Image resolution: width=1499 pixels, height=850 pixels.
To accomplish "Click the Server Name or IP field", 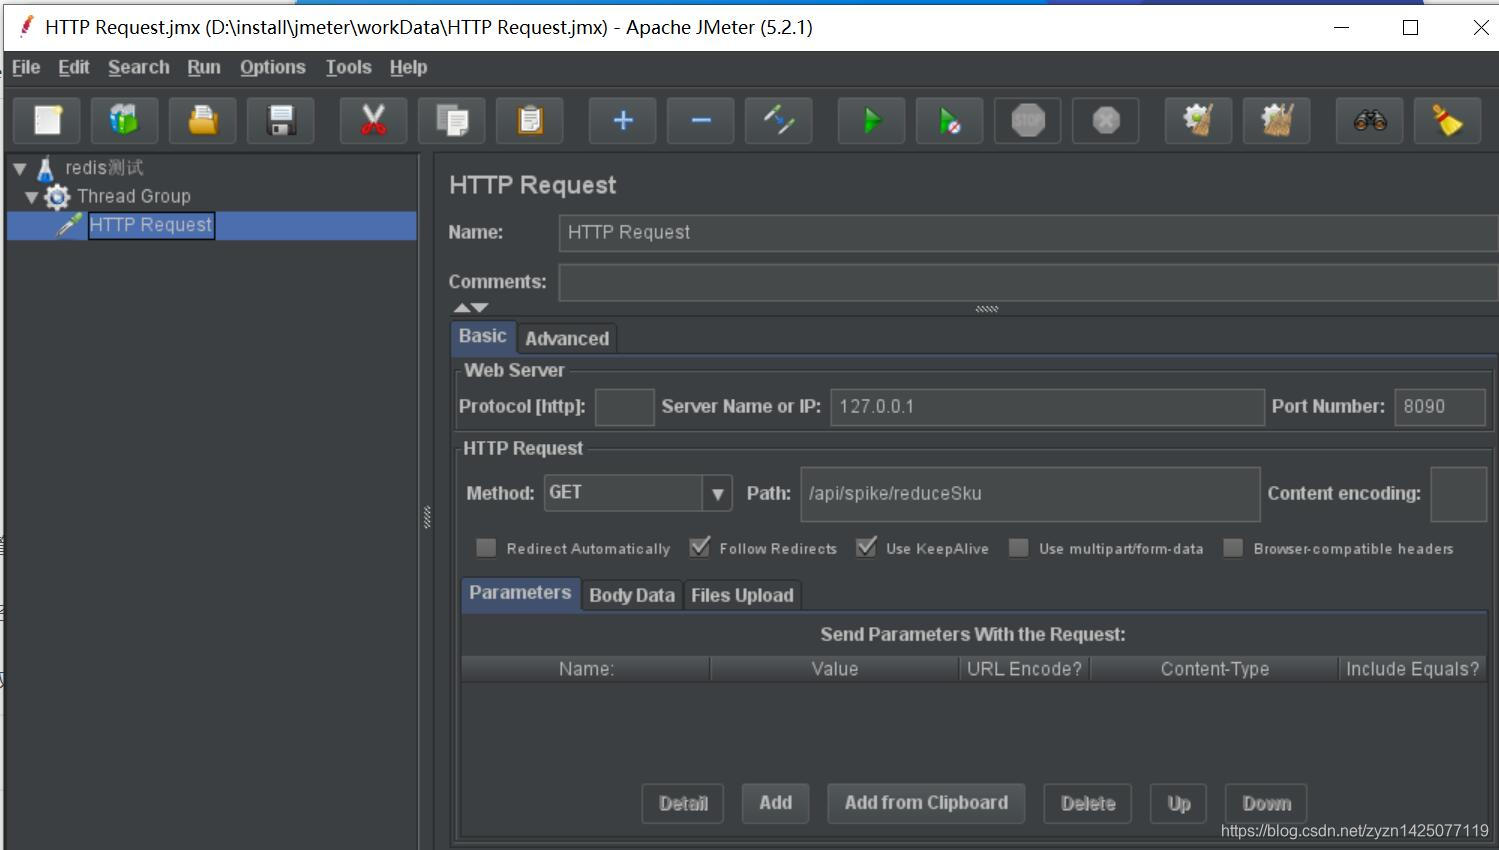I will tap(1047, 407).
